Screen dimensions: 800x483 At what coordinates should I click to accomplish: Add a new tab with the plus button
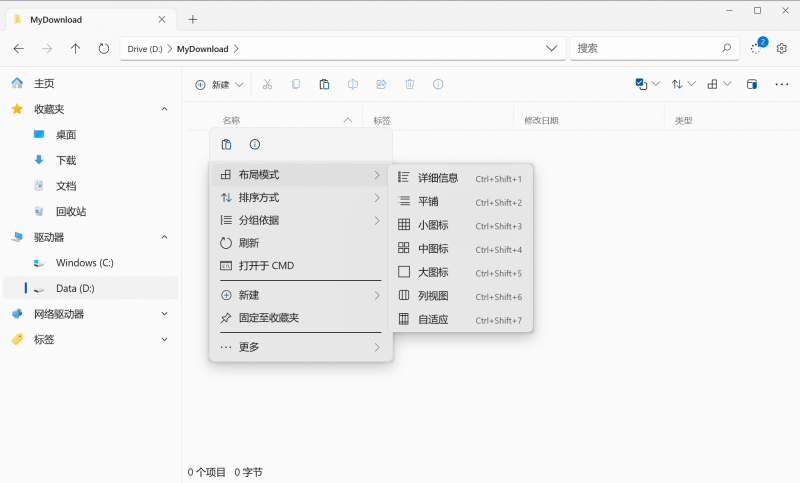192,19
